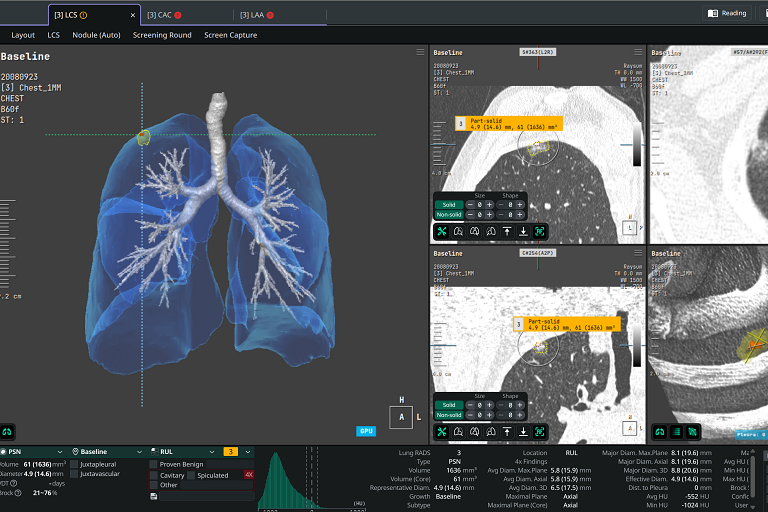Viewport: 768px width, 512px height.
Task: Open the Screening Round menu
Action: click(162, 35)
